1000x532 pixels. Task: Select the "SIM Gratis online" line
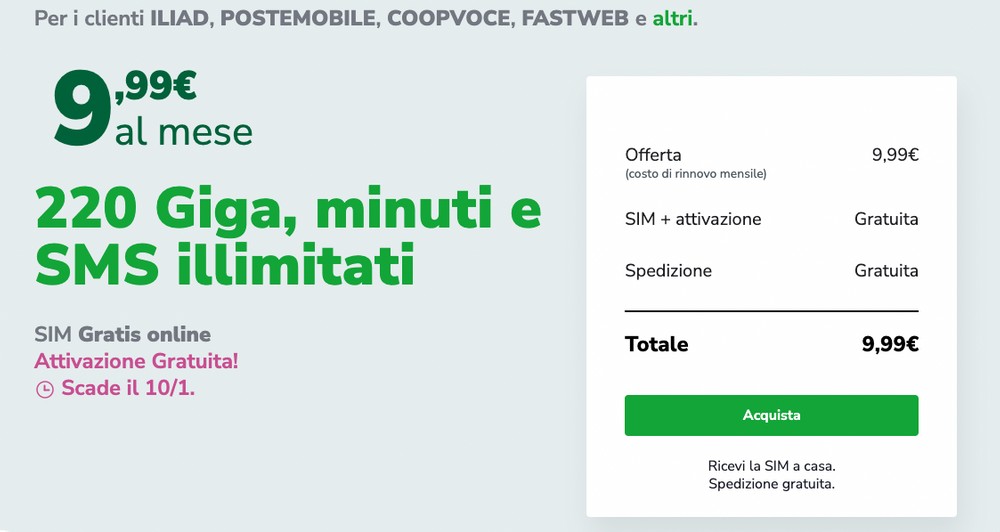(122, 334)
